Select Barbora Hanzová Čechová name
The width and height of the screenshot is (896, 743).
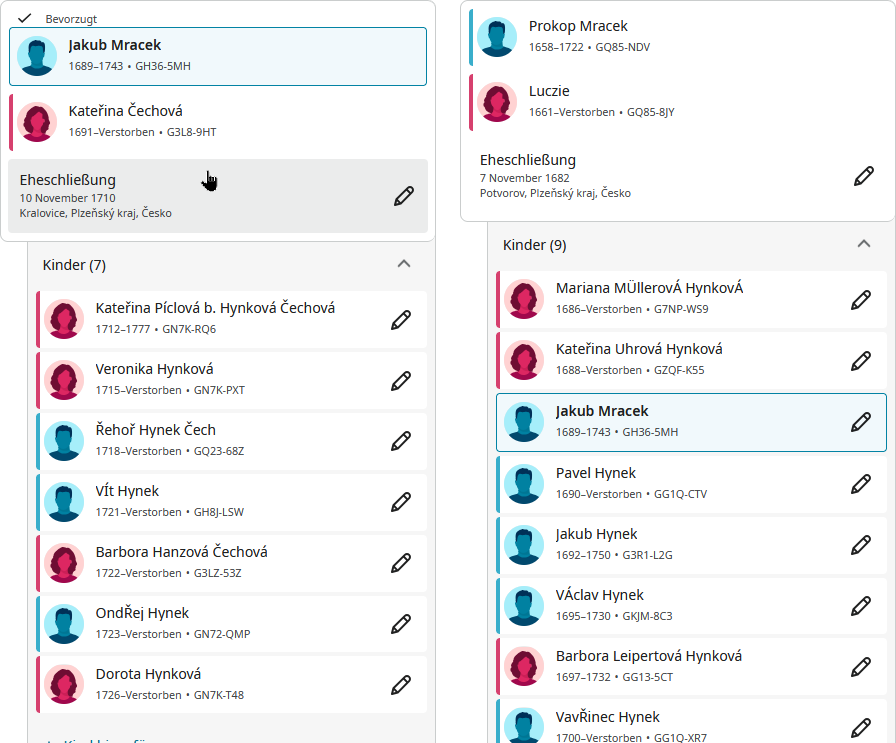point(181,552)
